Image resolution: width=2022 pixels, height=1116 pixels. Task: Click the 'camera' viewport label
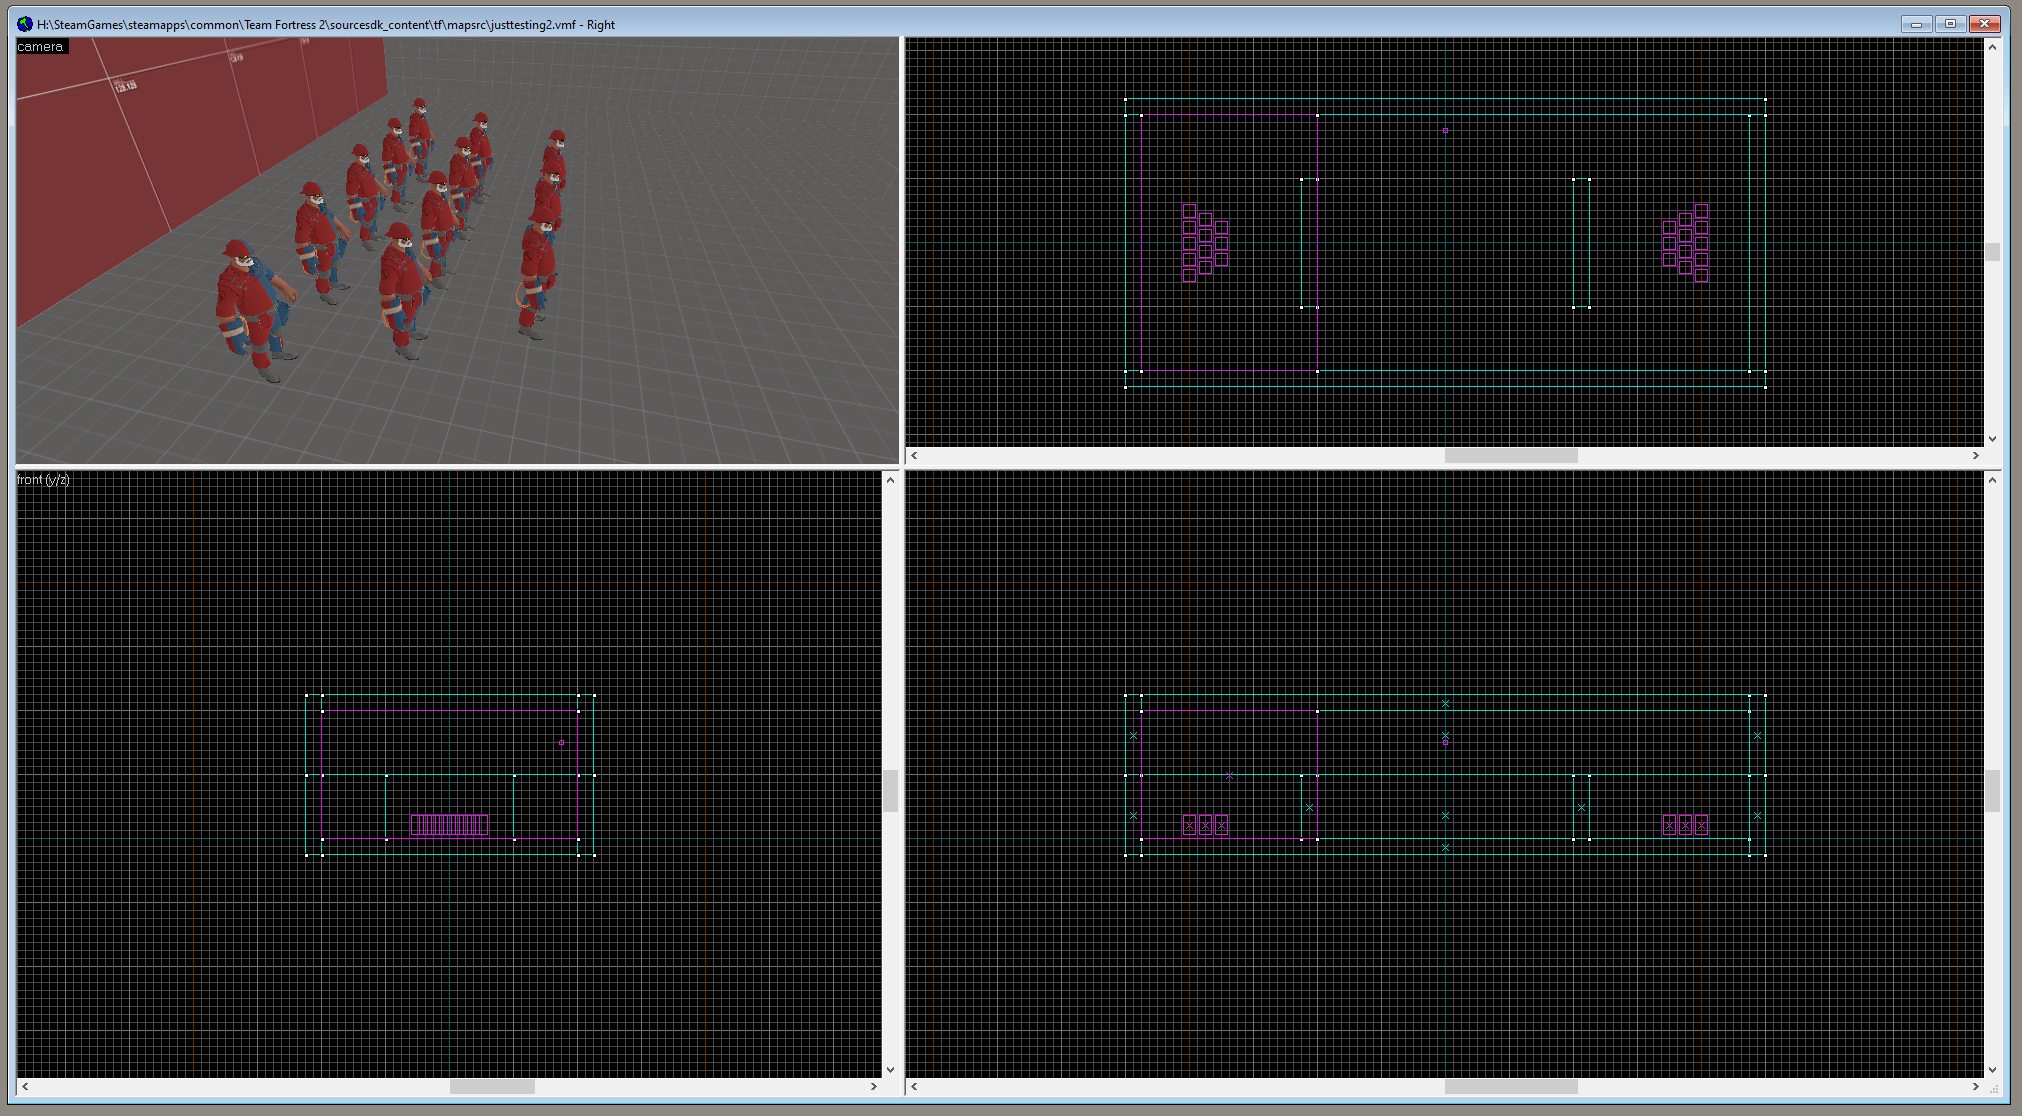40,47
